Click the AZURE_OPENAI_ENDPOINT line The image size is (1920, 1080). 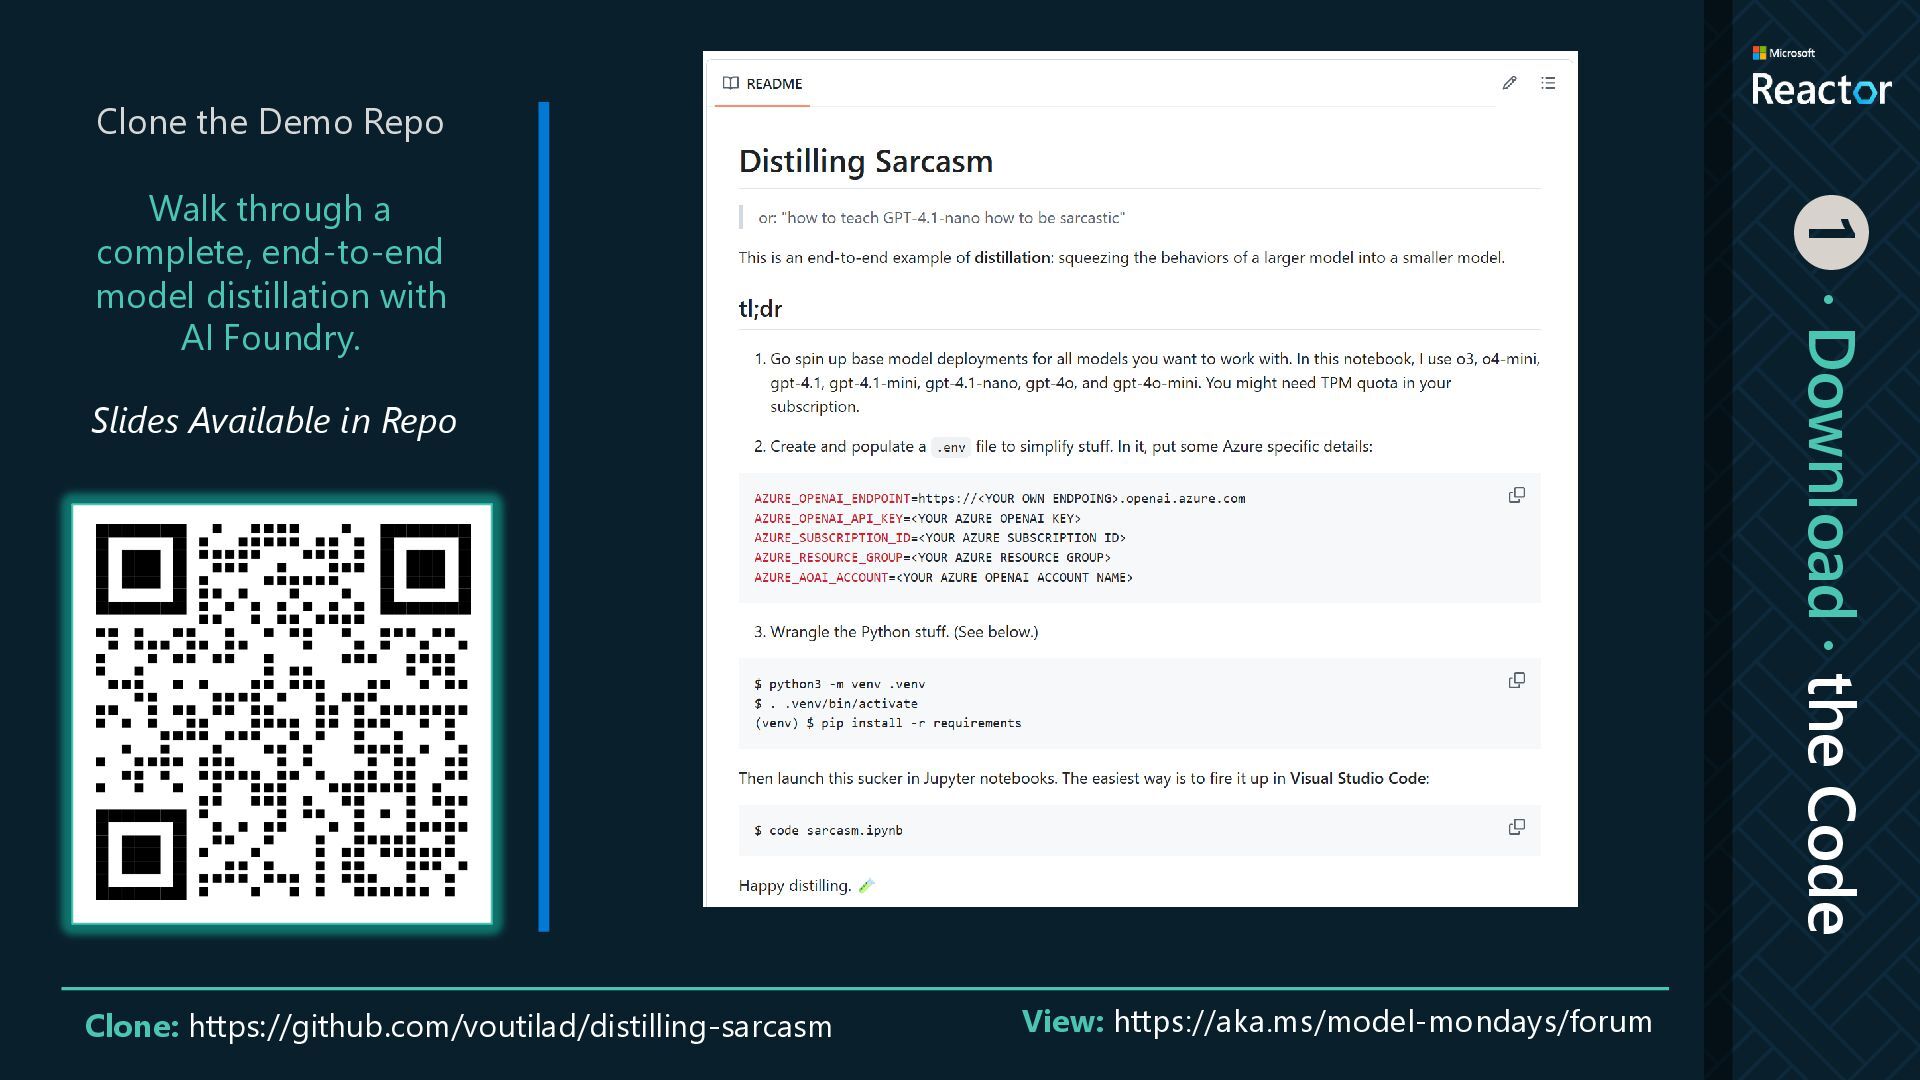[1000, 498]
